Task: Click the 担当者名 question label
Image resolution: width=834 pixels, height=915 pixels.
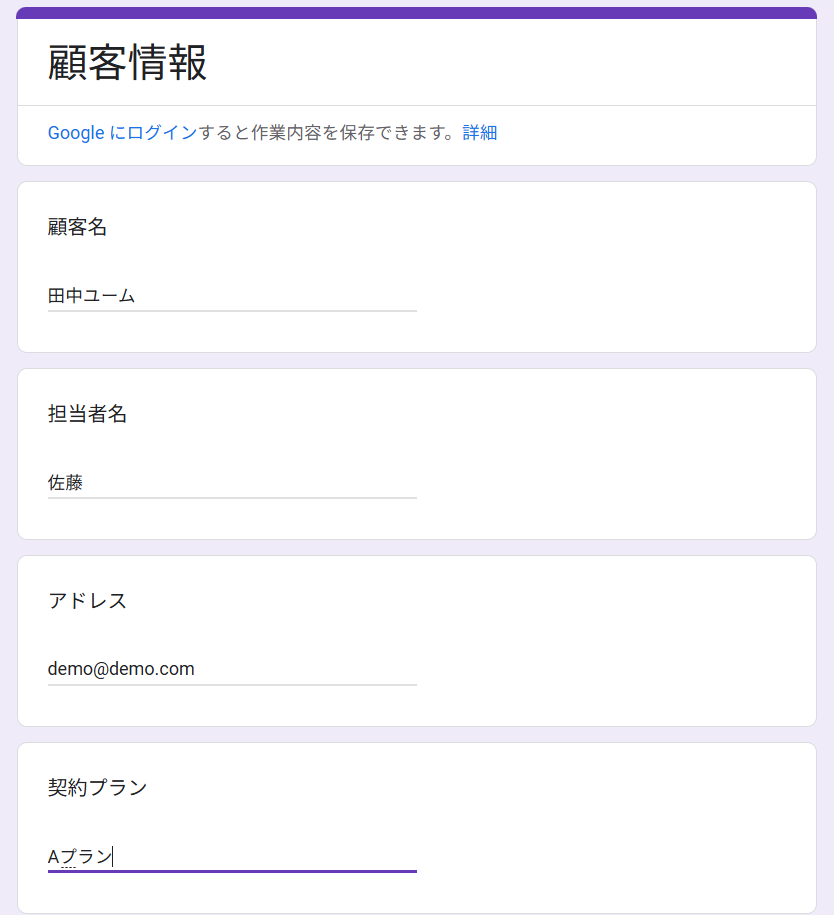Action: [87, 414]
